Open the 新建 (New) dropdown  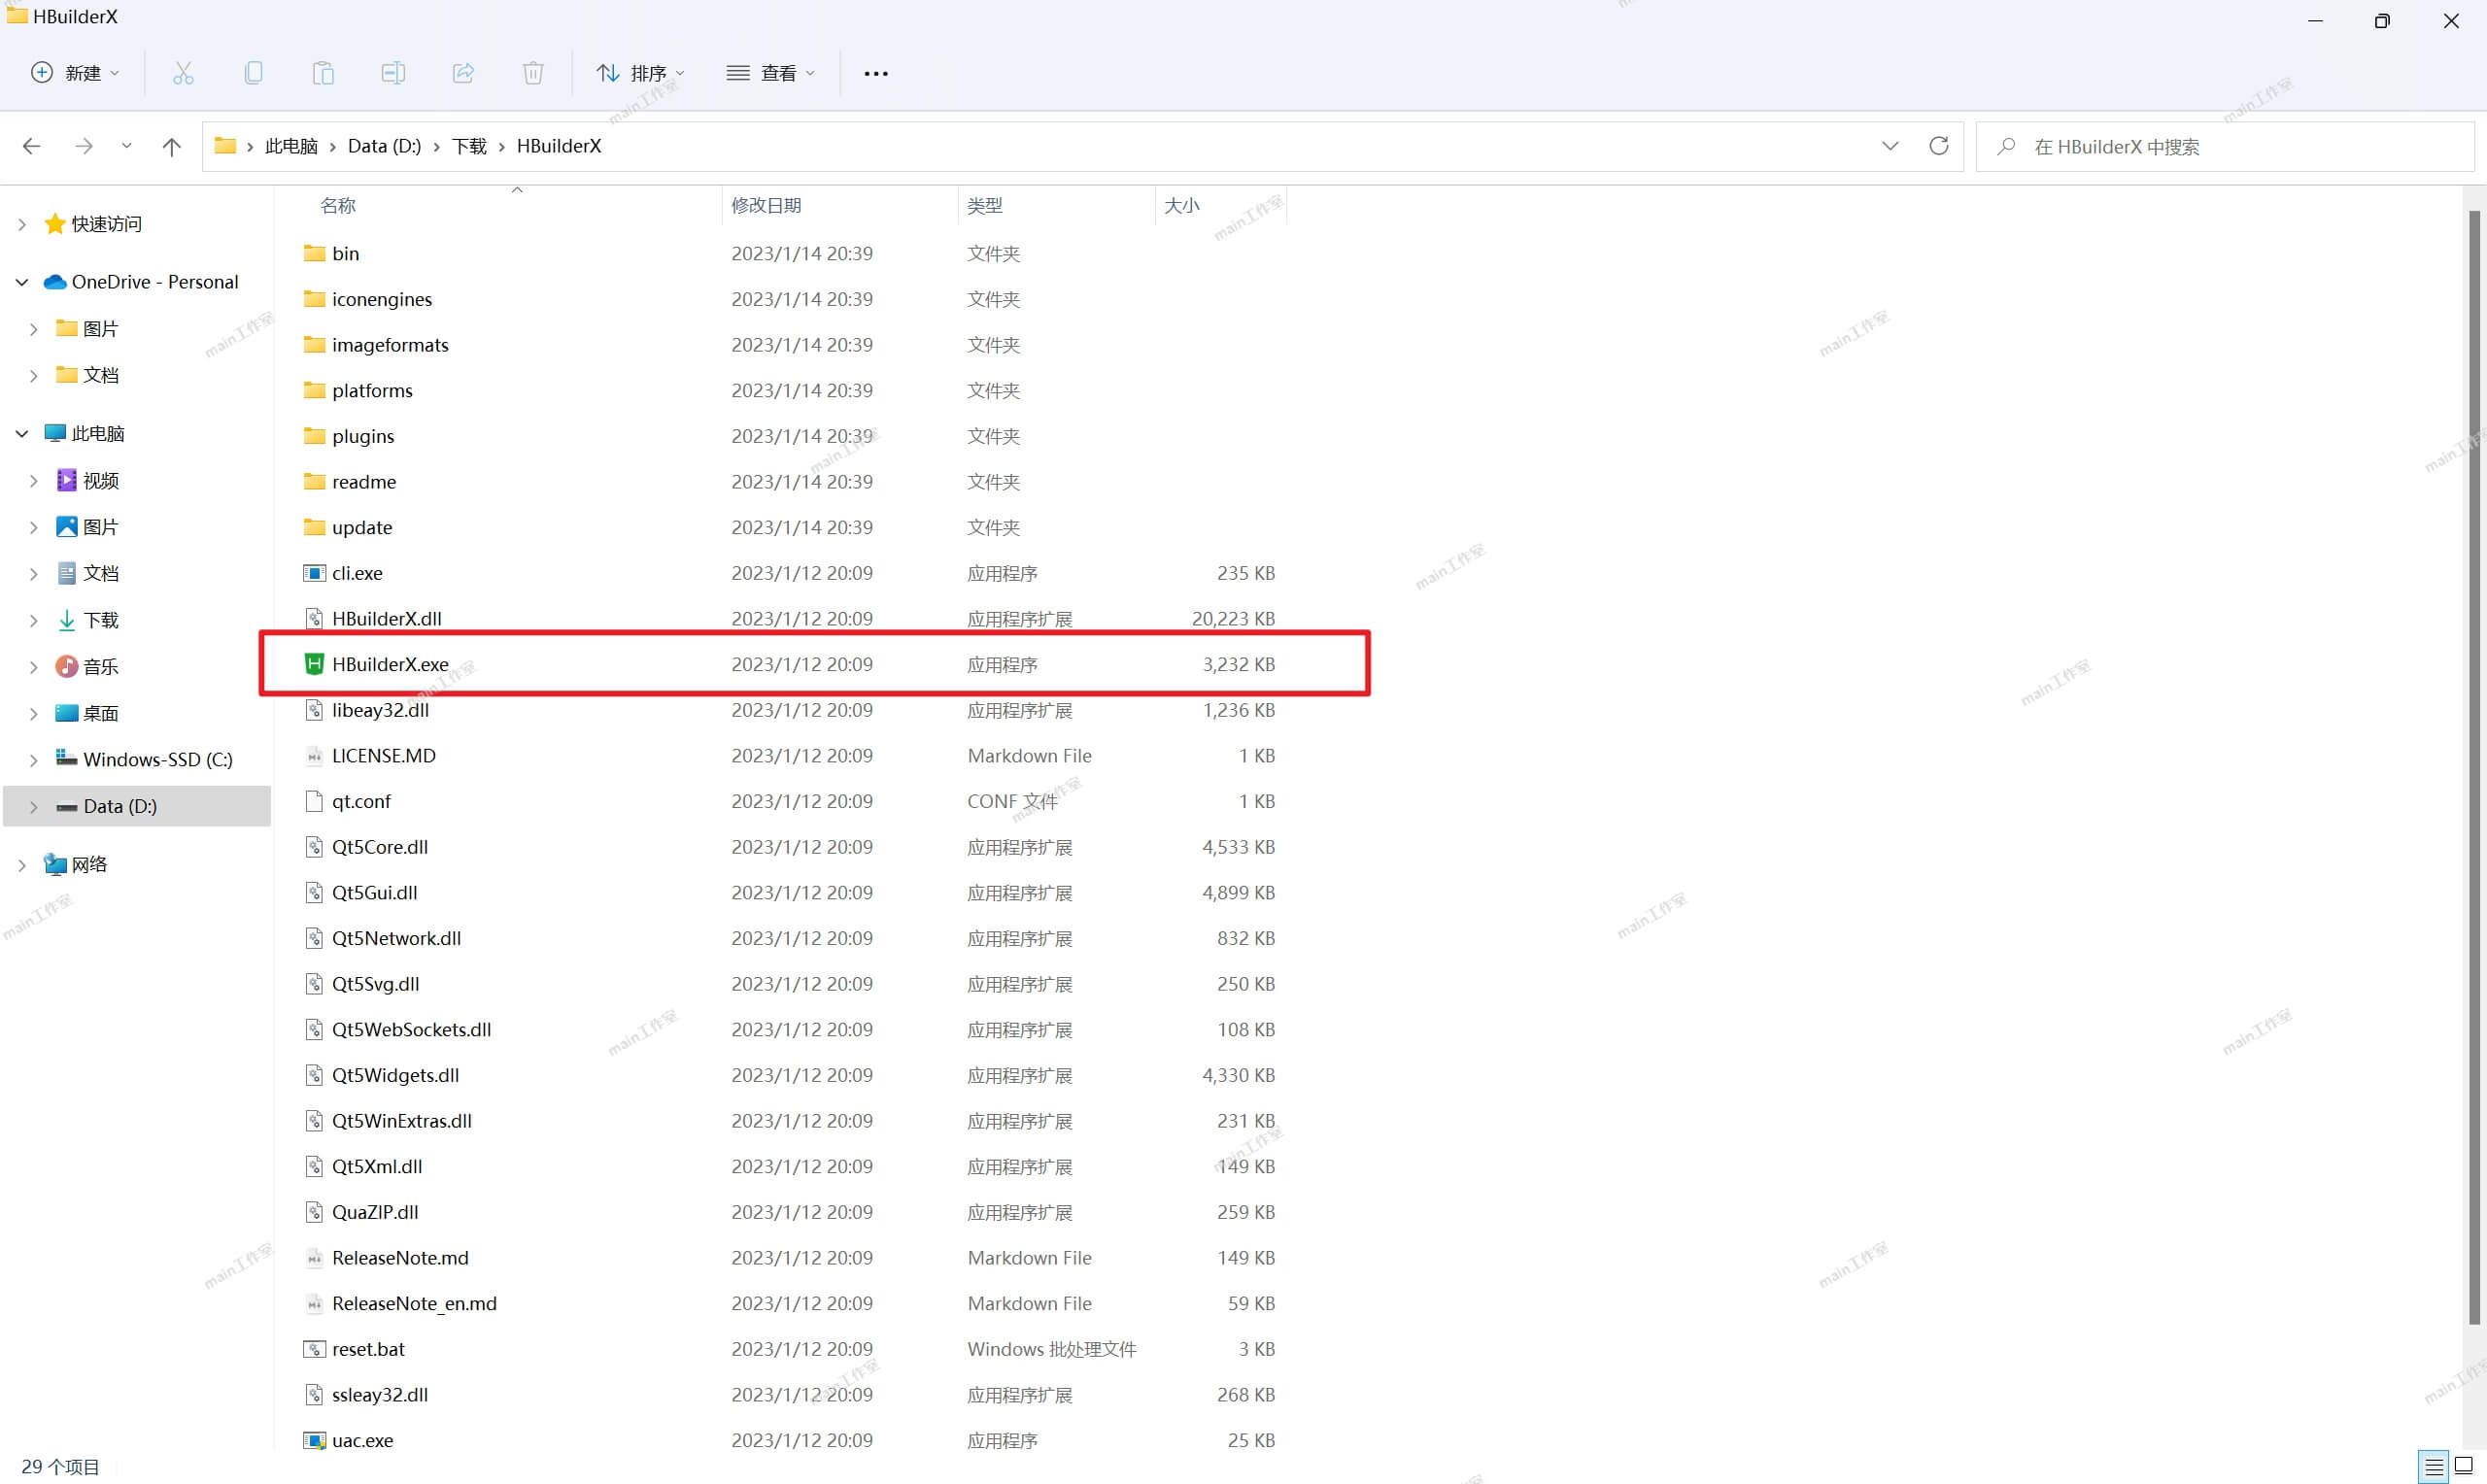point(75,73)
